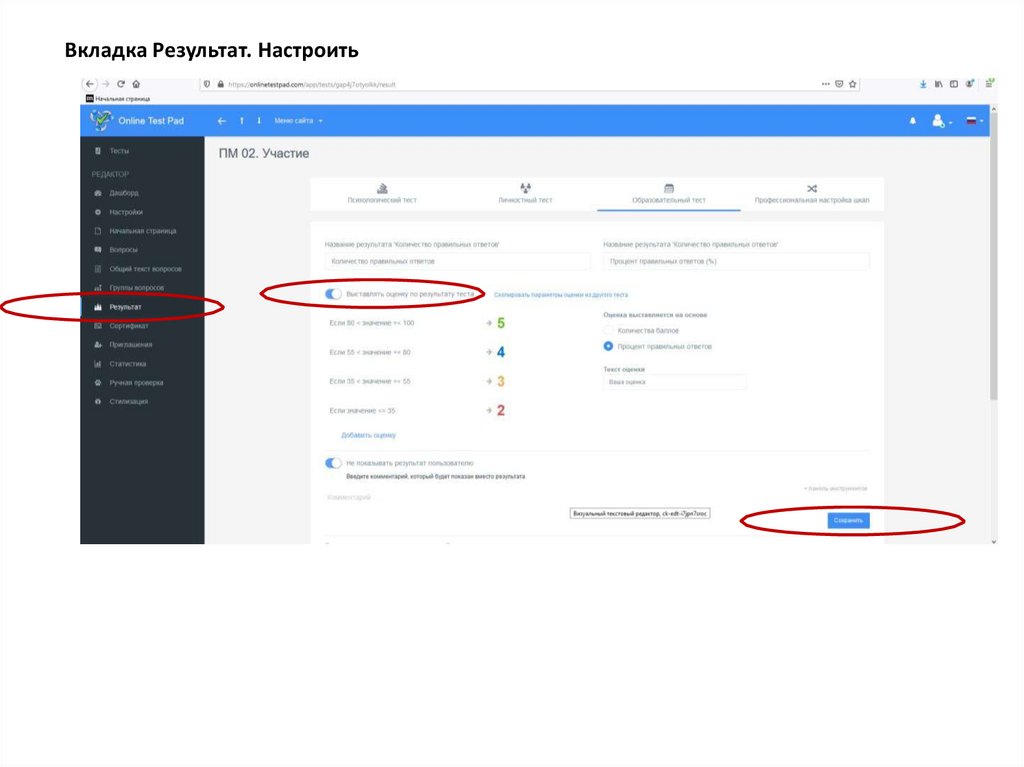
Task: Click the Настройки gear icon in sidebar
Action: point(98,212)
